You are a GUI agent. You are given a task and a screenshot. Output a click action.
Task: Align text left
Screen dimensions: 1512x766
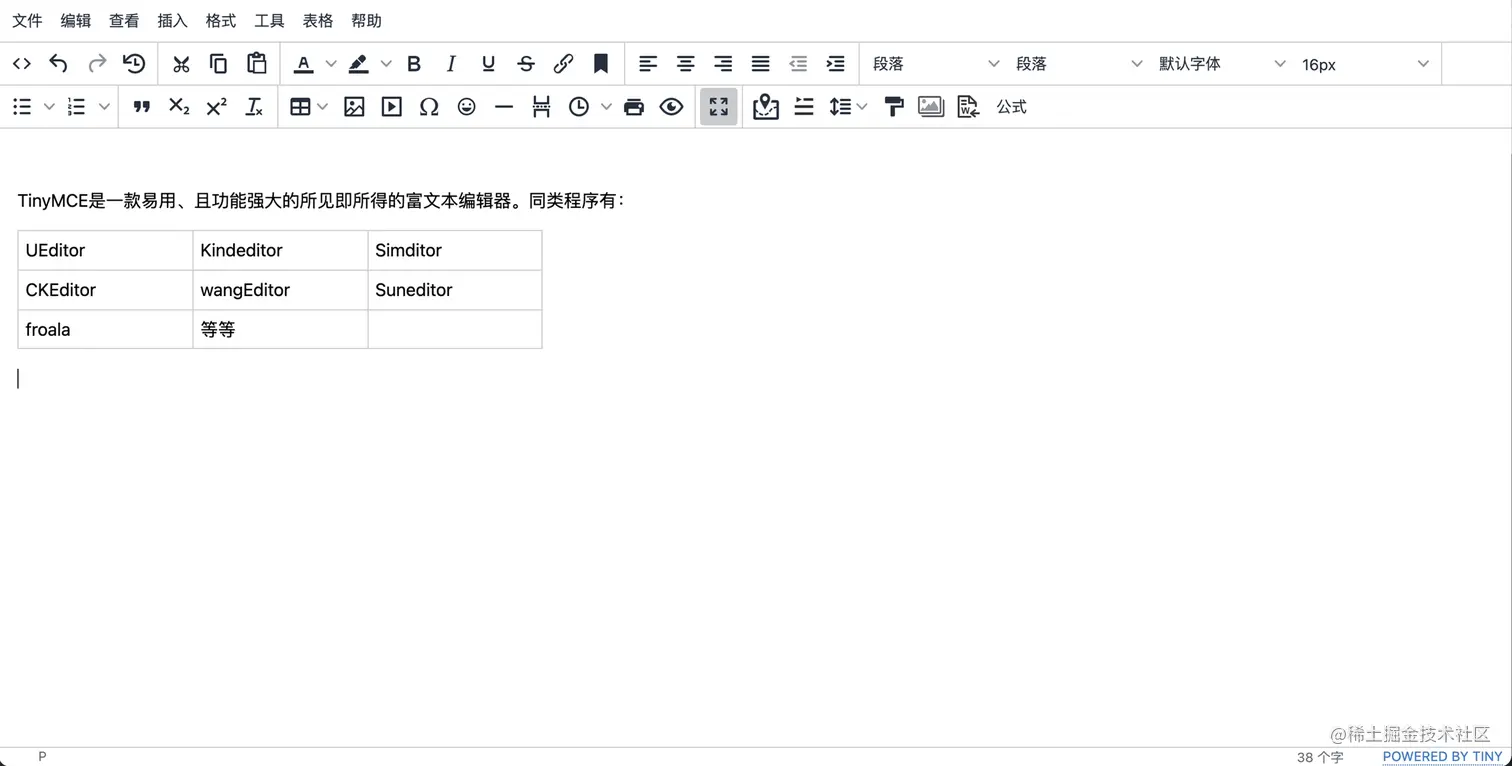(648, 64)
